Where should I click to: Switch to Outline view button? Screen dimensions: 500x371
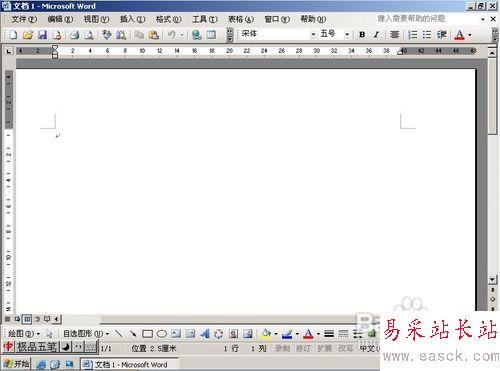pyautogui.click(x=37, y=319)
